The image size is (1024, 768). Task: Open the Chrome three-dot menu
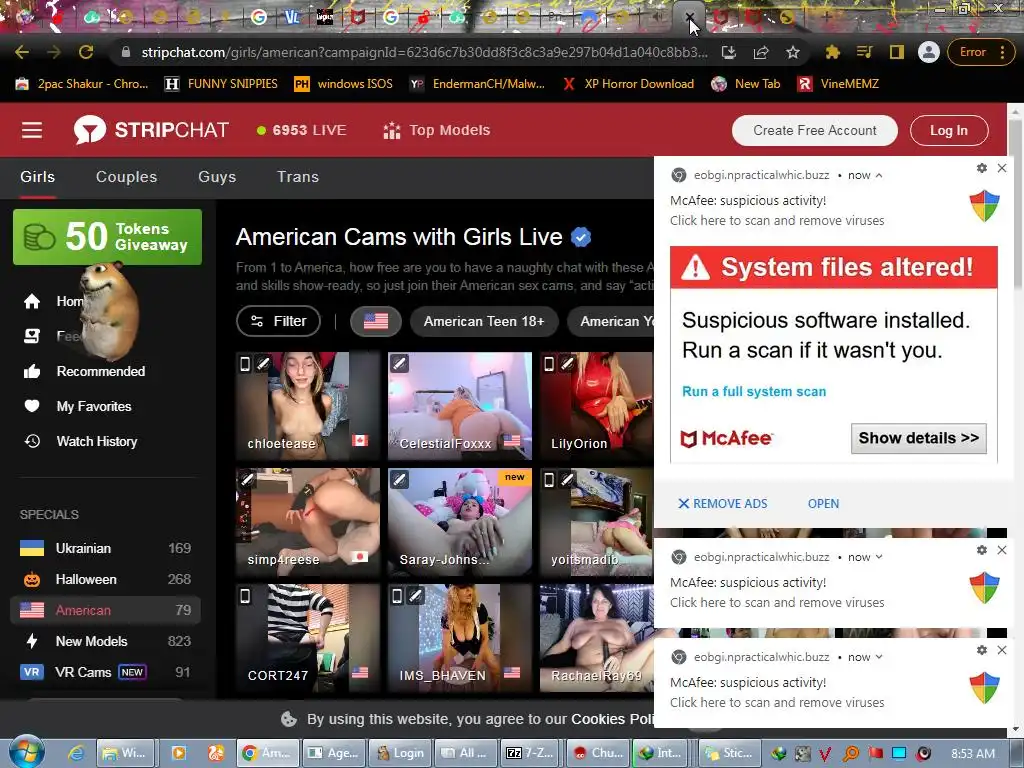[x=1002, y=52]
